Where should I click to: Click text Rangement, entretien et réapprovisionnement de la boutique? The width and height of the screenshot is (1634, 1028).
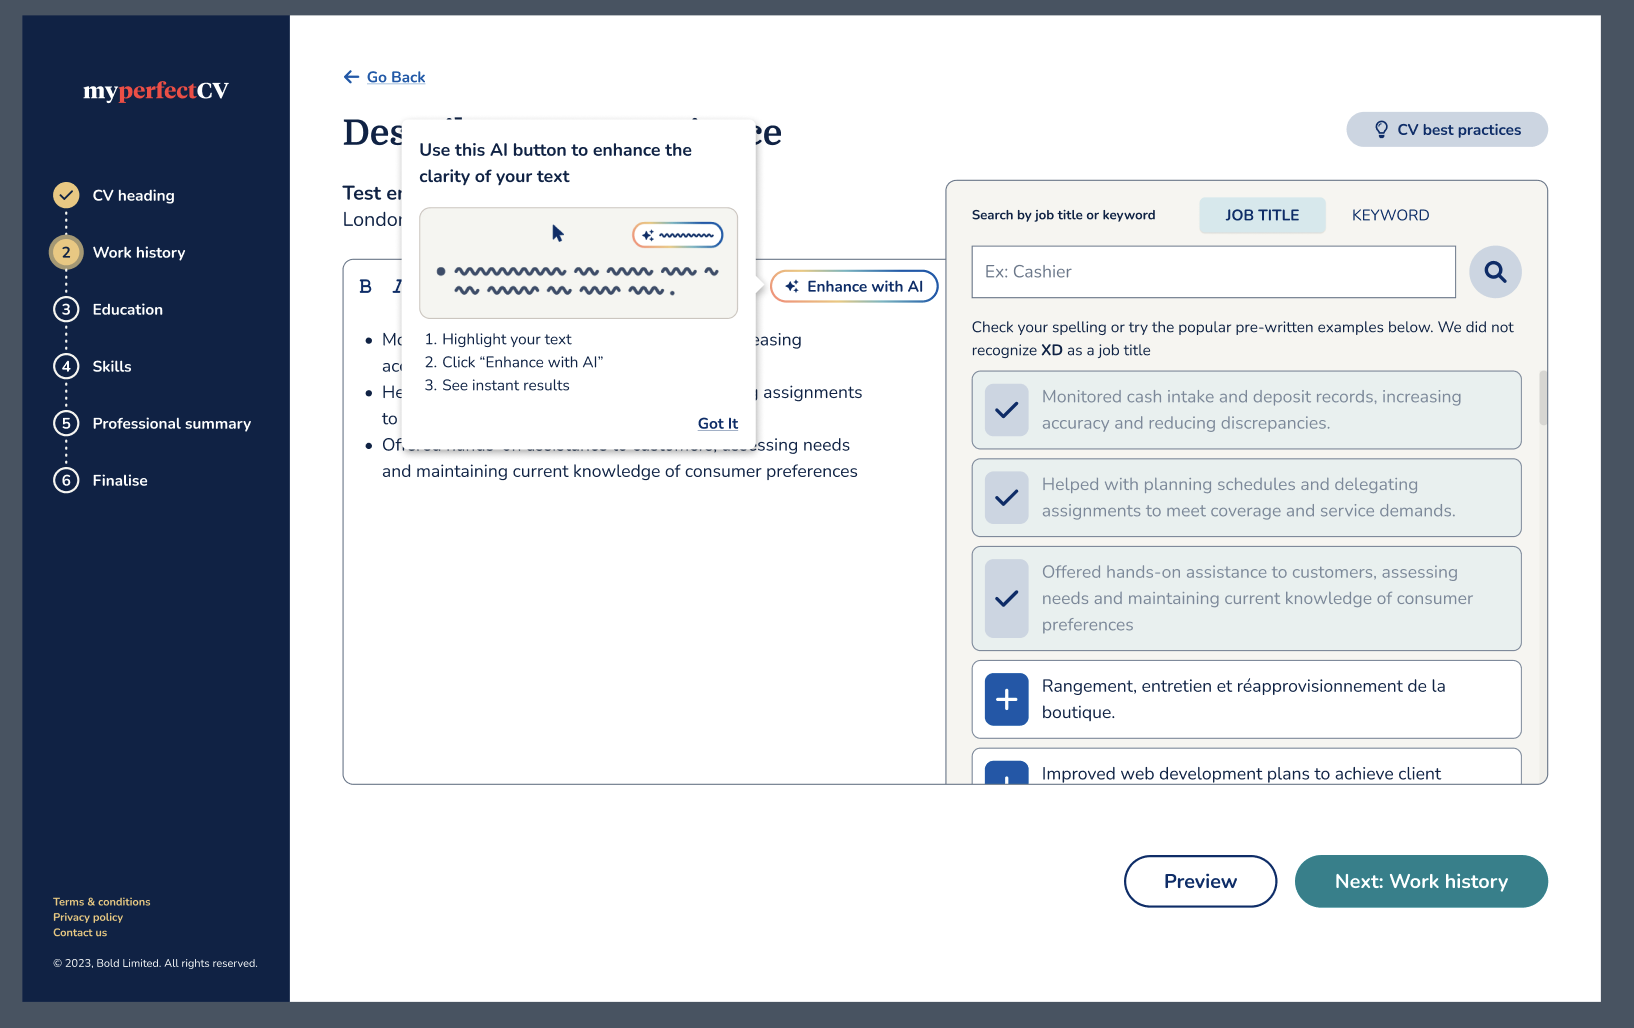1243,699
